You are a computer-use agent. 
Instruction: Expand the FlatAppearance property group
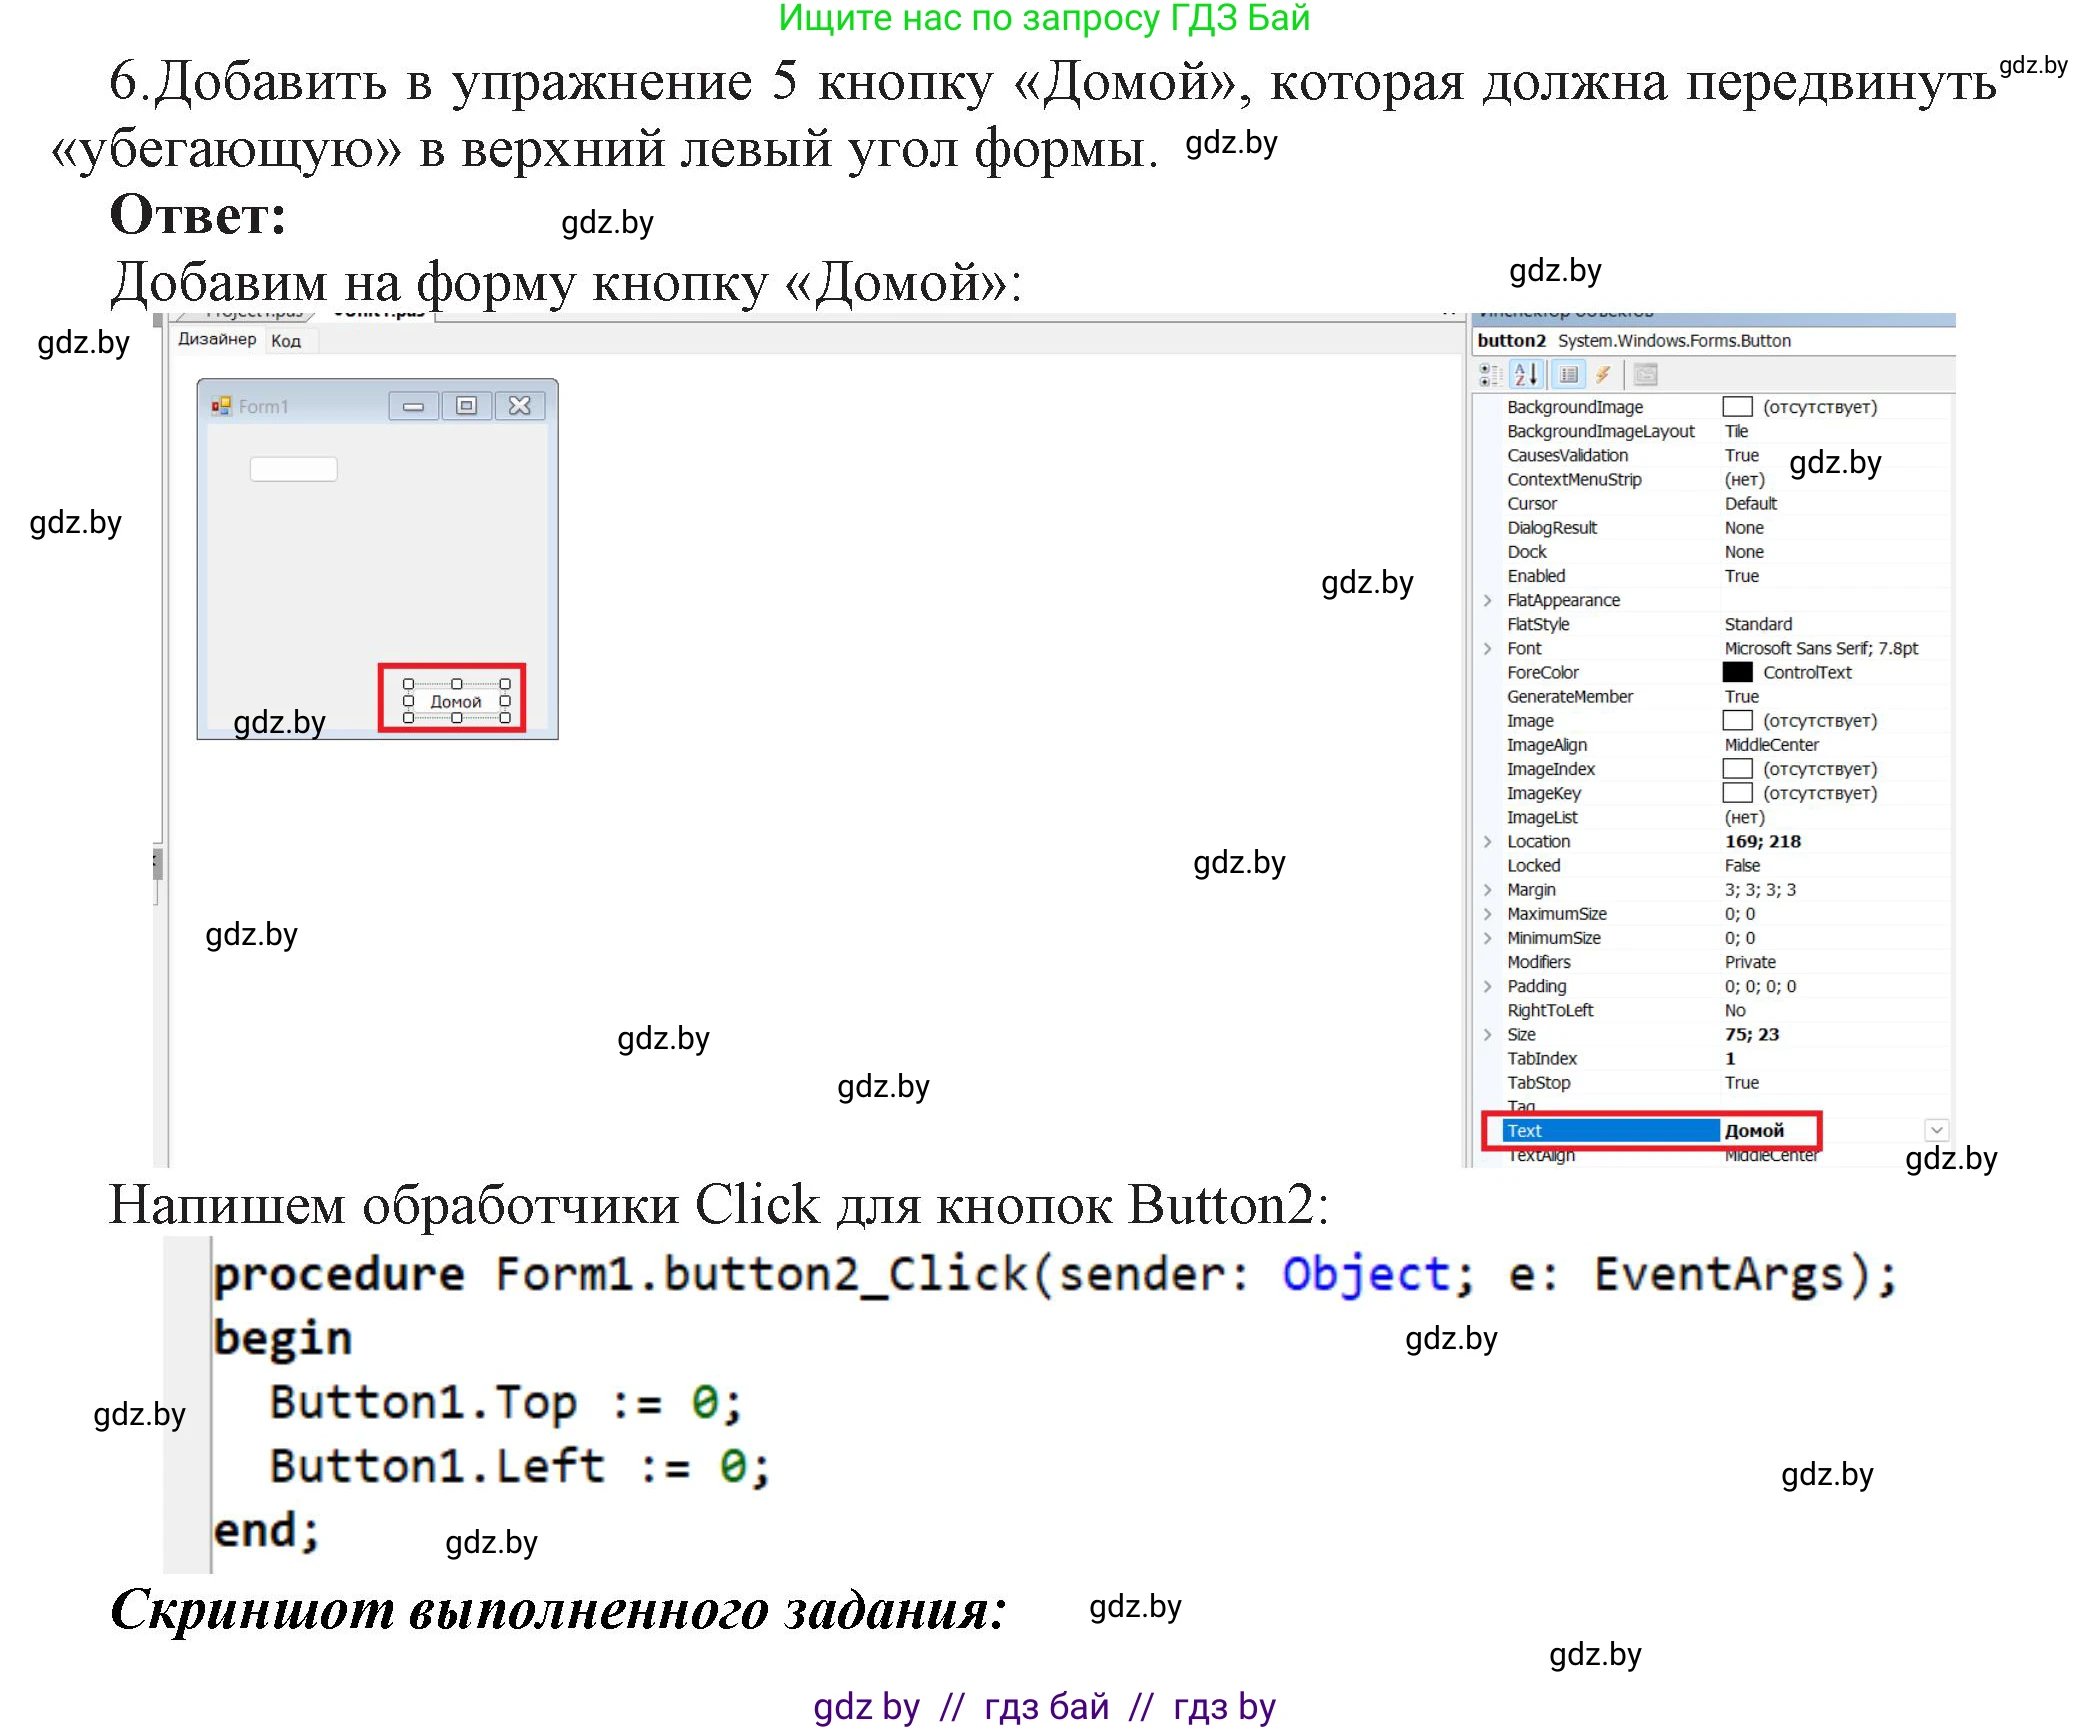1487,600
